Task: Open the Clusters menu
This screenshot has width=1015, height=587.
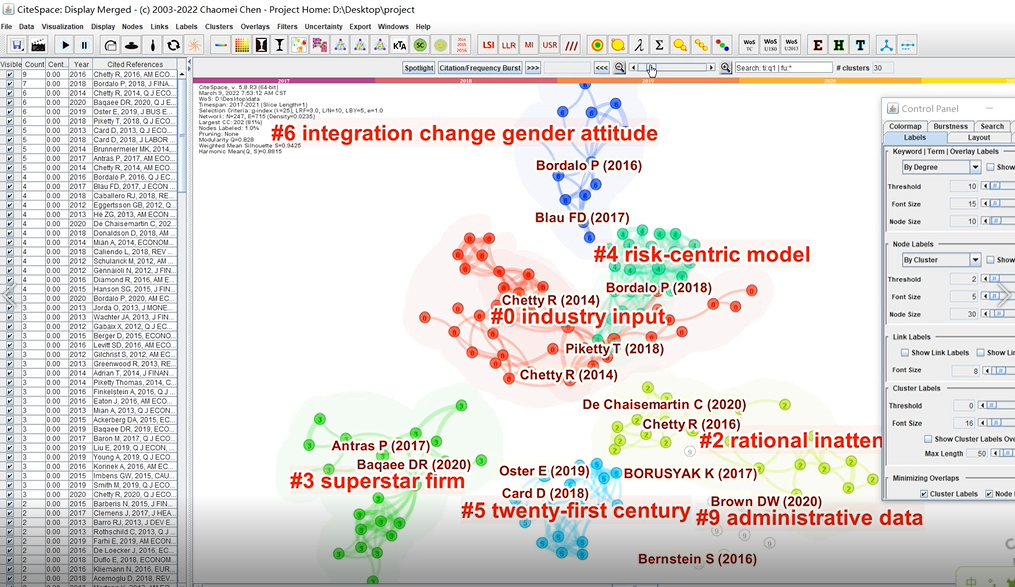Action: (218, 26)
